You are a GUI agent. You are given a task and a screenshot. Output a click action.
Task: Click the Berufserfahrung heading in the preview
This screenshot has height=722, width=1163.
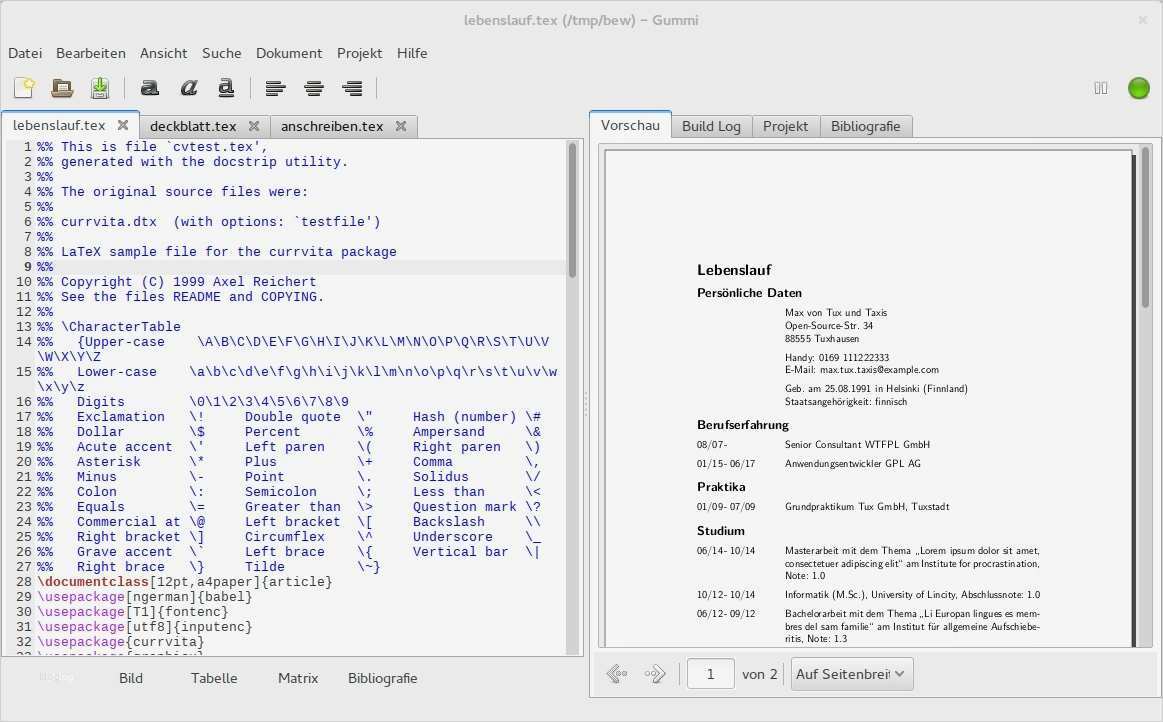pos(742,425)
